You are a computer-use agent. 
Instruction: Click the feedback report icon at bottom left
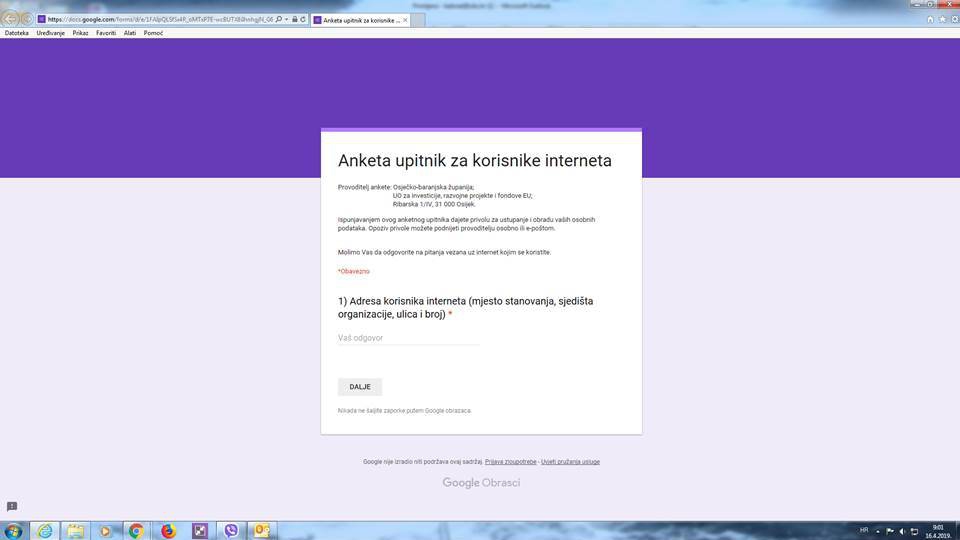tap(12, 506)
